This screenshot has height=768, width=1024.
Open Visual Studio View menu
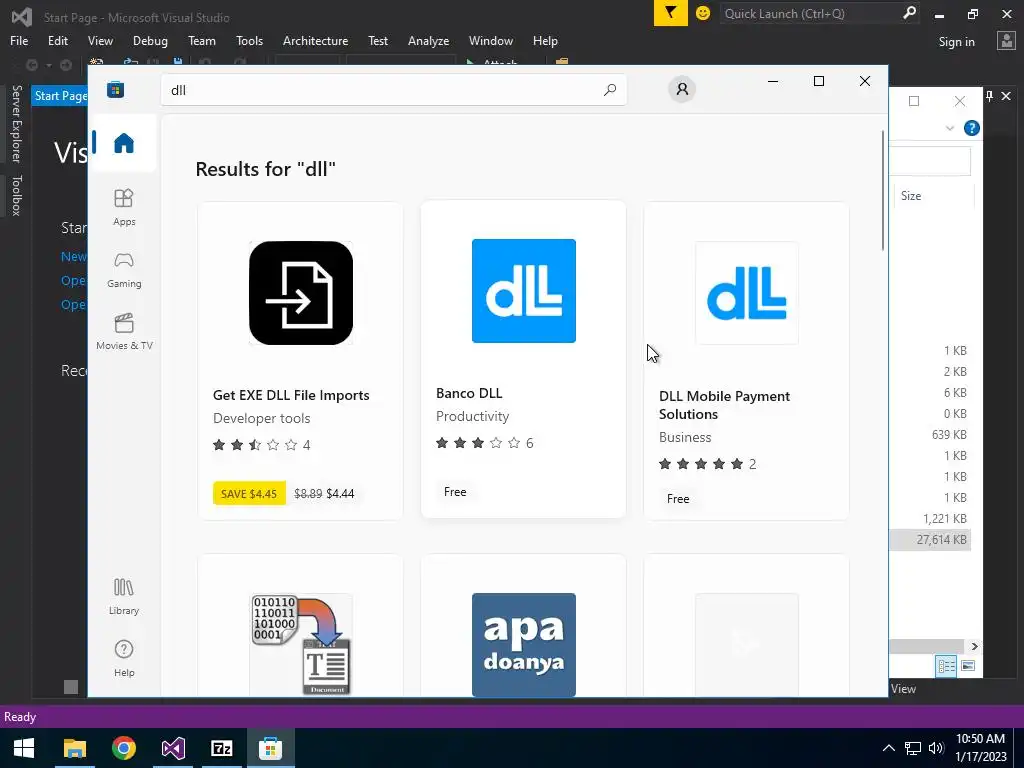tap(100, 40)
